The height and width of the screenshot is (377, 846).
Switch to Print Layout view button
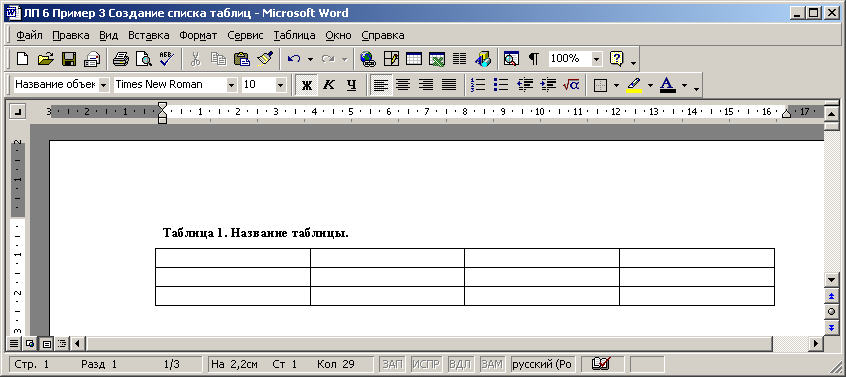[x=46, y=343]
